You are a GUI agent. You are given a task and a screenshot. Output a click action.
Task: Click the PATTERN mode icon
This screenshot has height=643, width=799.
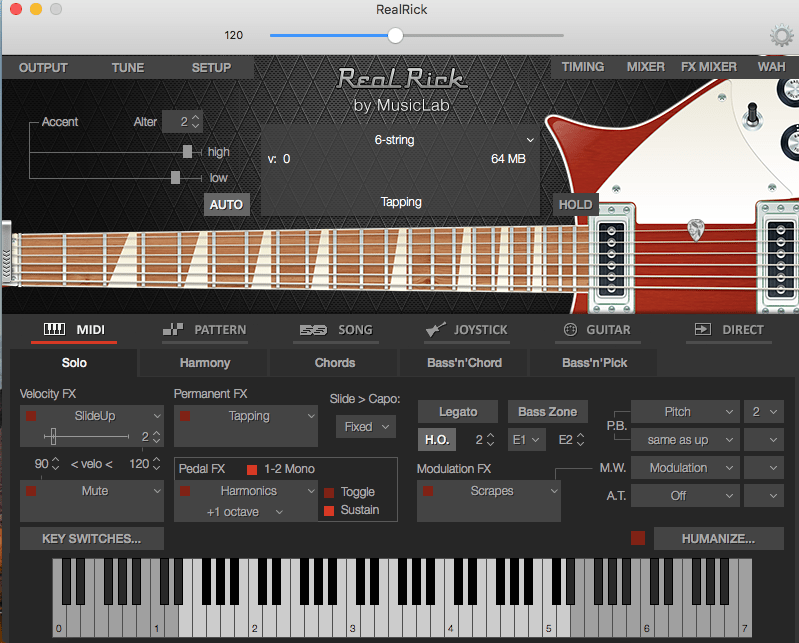pyautogui.click(x=173, y=329)
